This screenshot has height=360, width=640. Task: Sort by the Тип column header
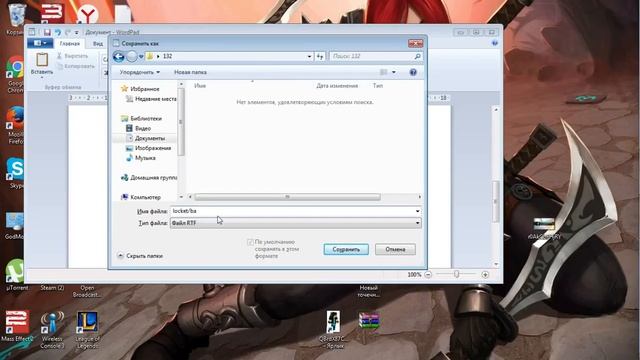click(x=378, y=86)
